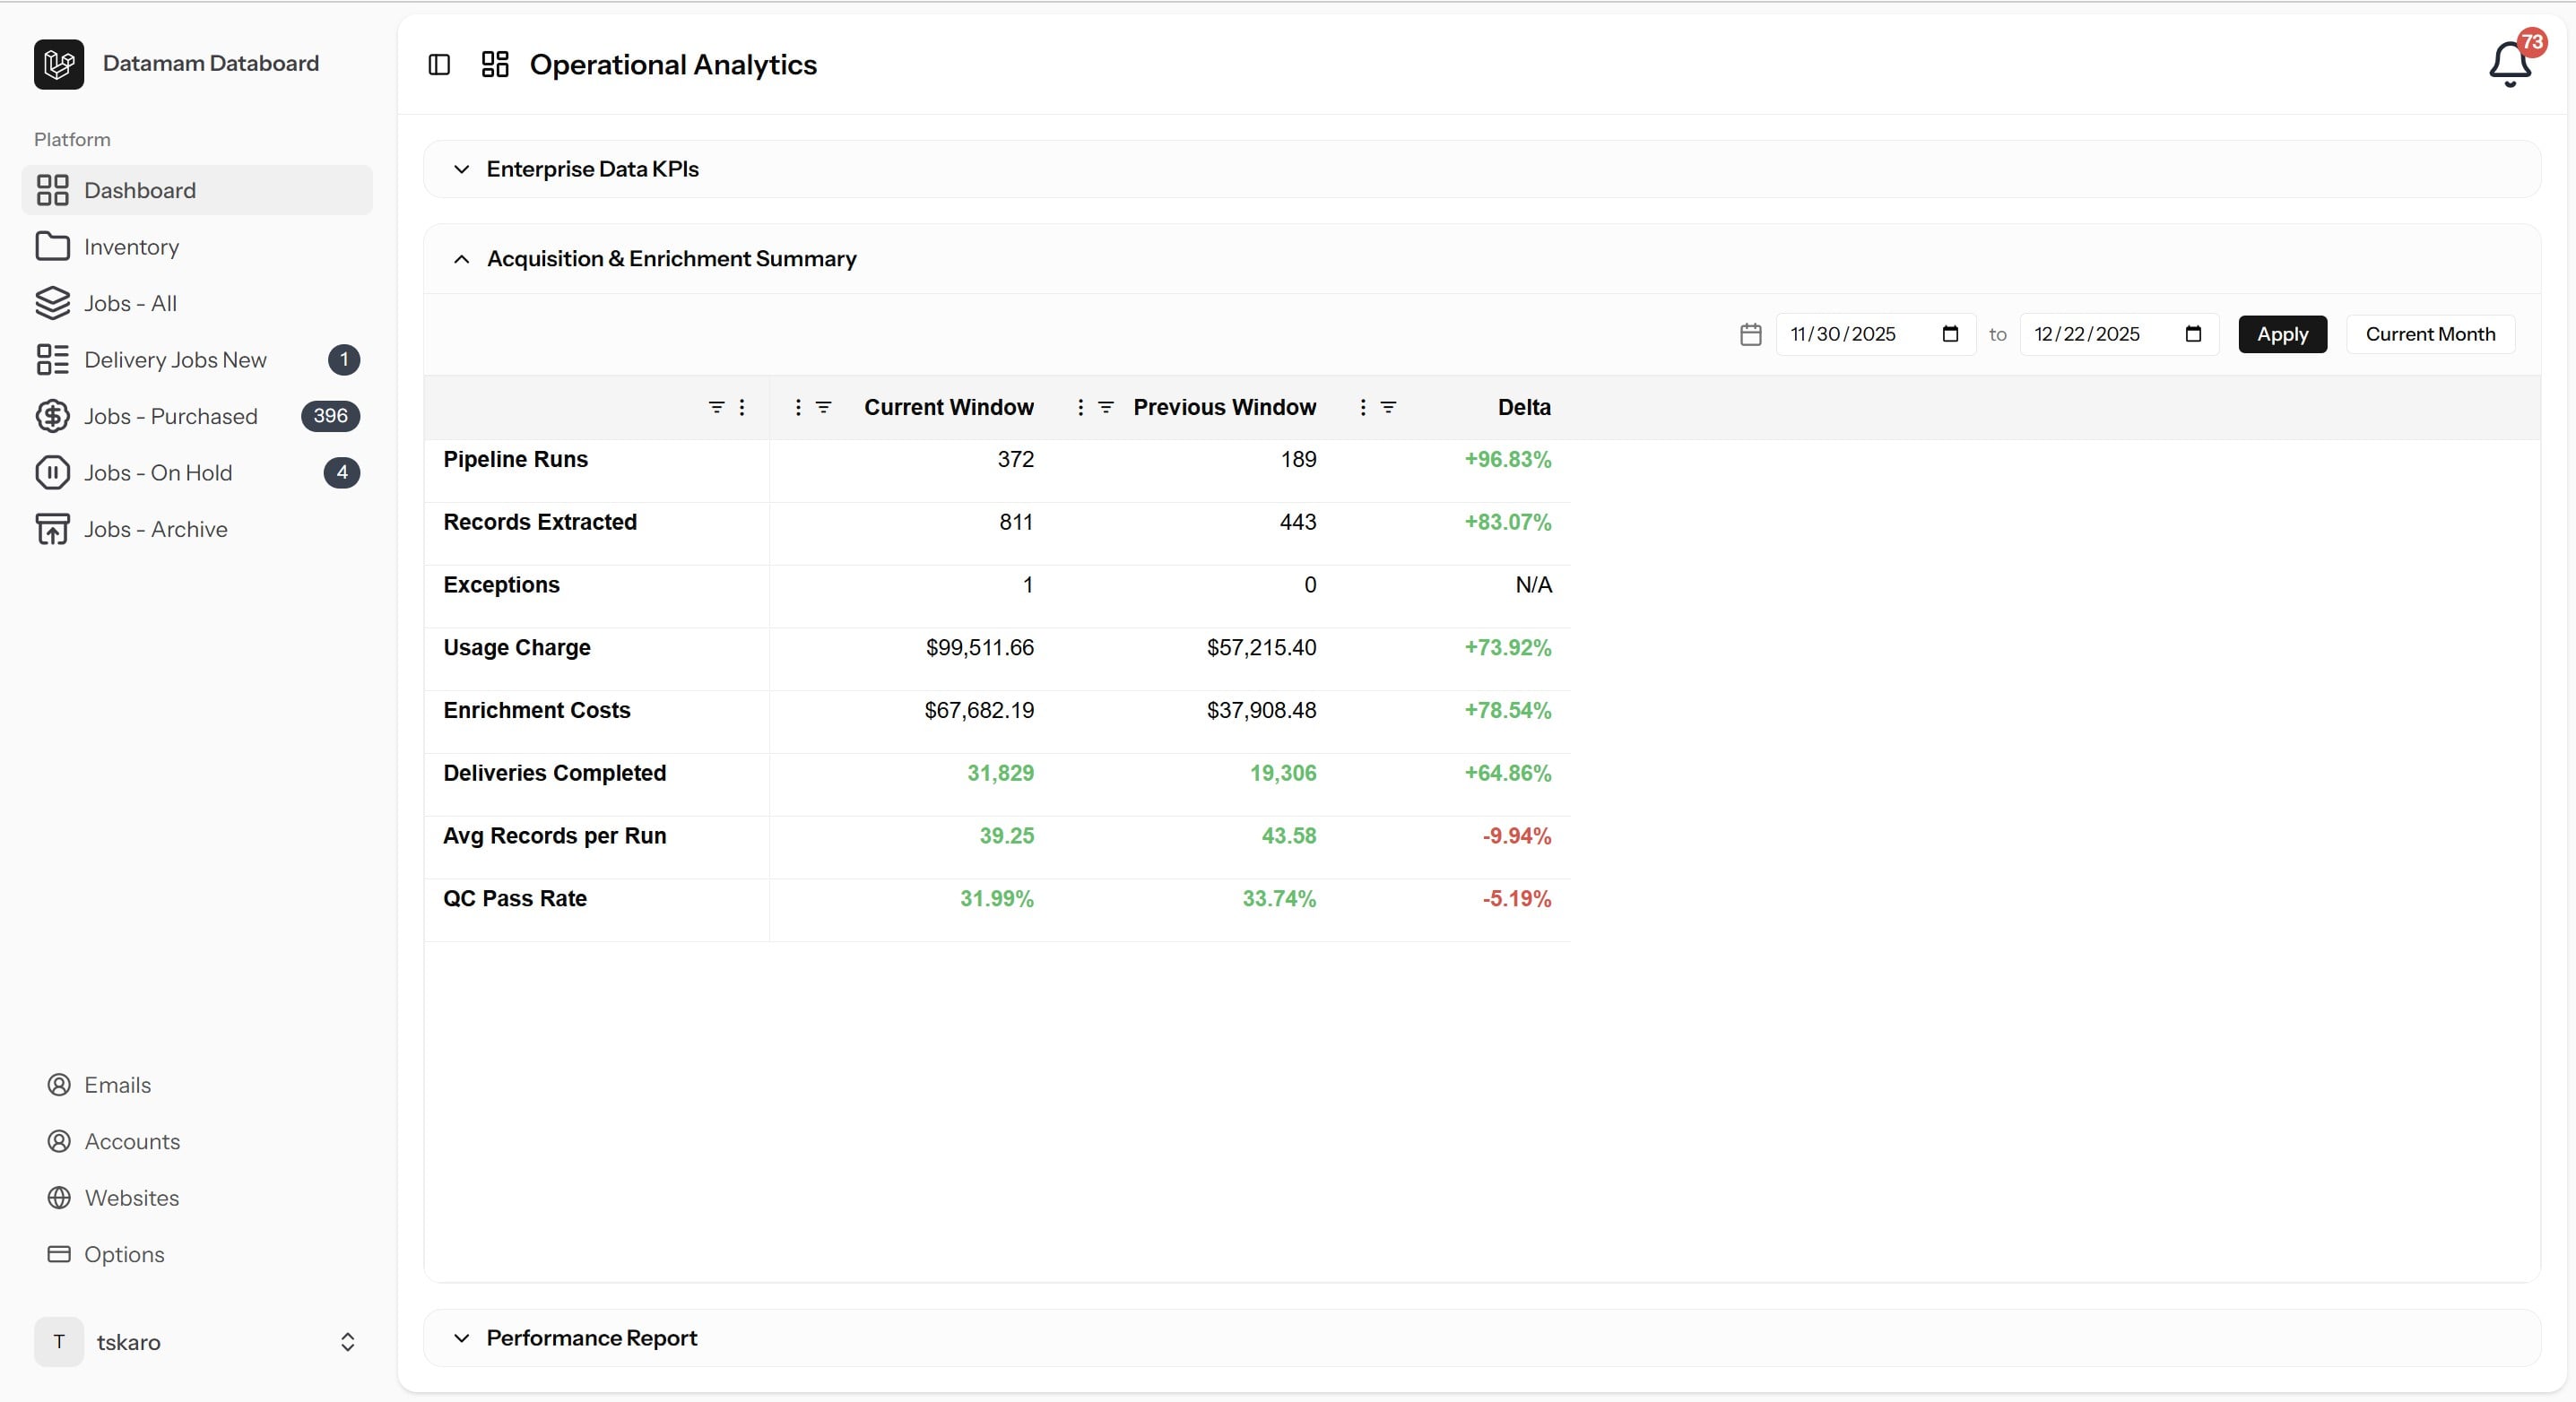
Task: Click Current Window column filter icon
Action: 823,407
